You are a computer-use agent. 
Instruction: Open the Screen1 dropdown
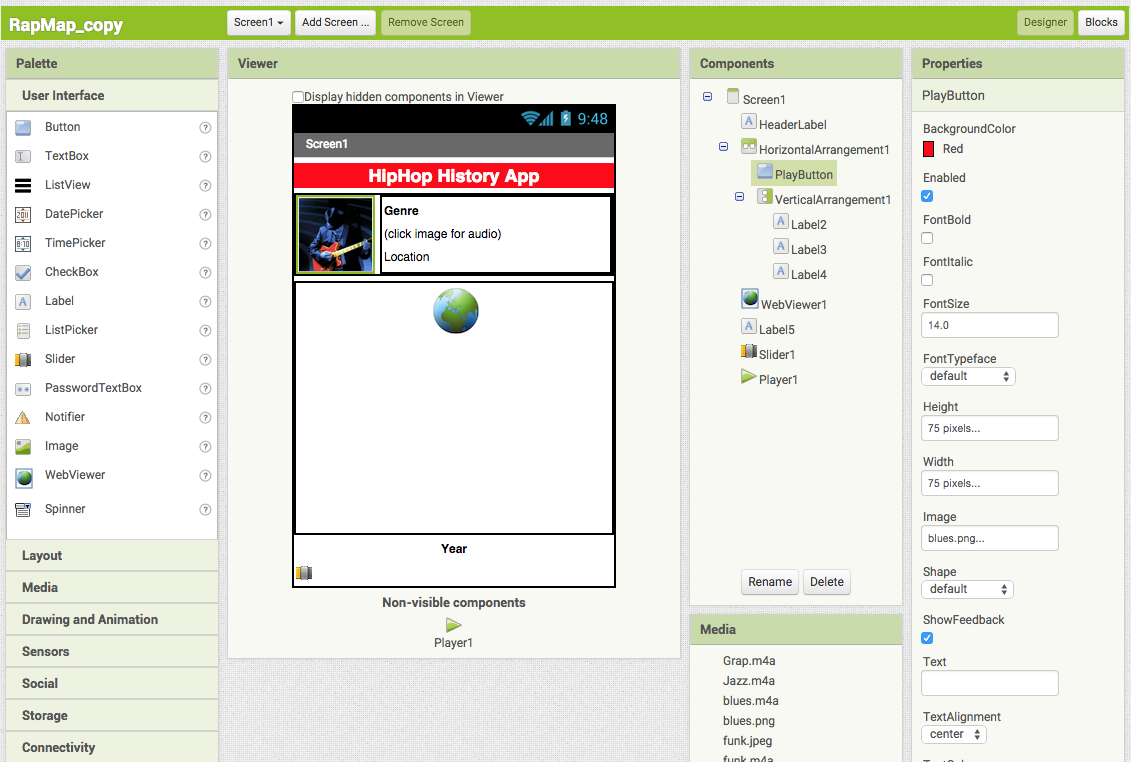point(259,22)
